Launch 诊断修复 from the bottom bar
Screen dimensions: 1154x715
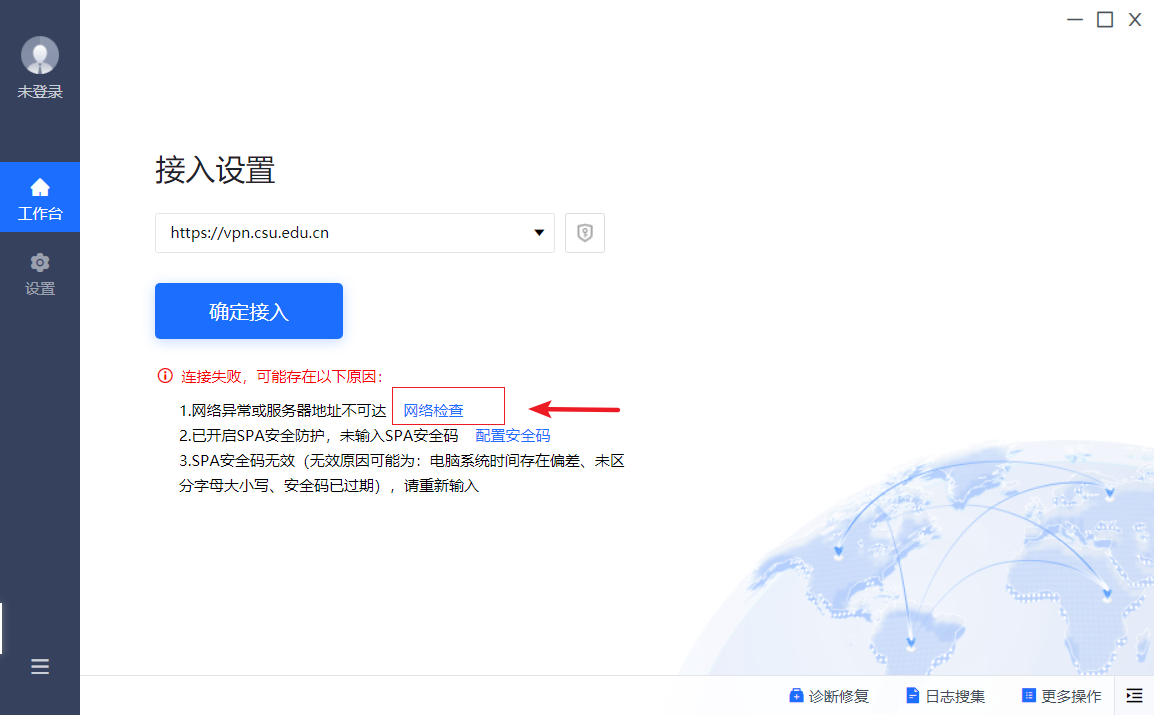pos(829,696)
